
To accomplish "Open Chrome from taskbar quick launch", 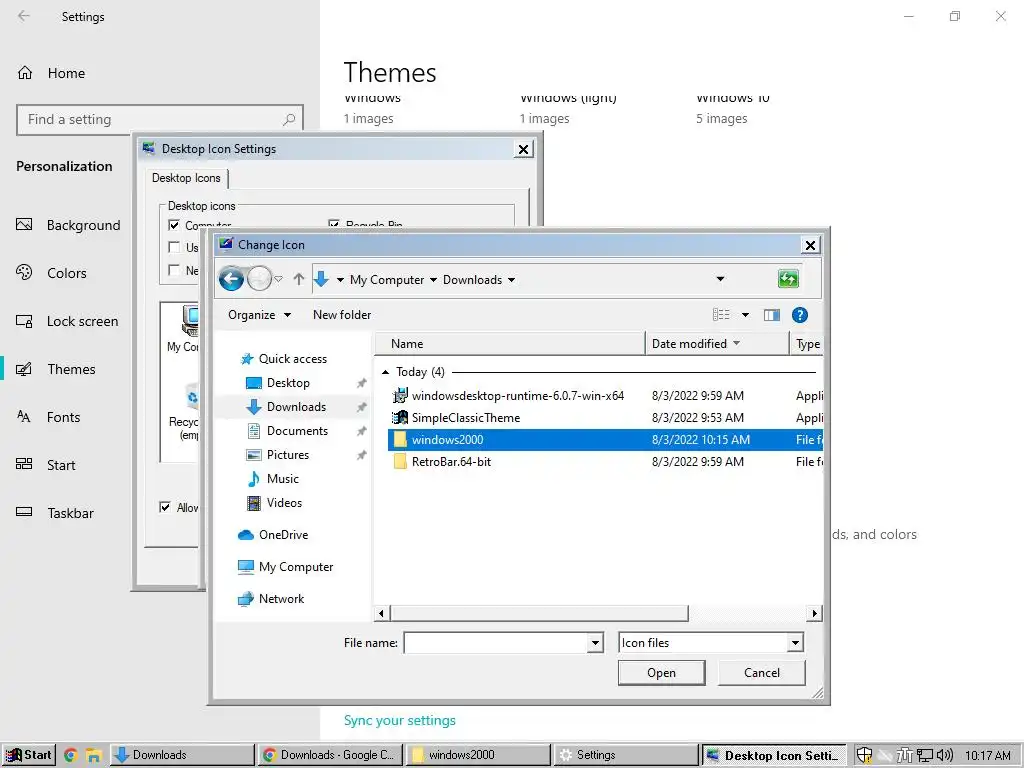I will pos(71,756).
